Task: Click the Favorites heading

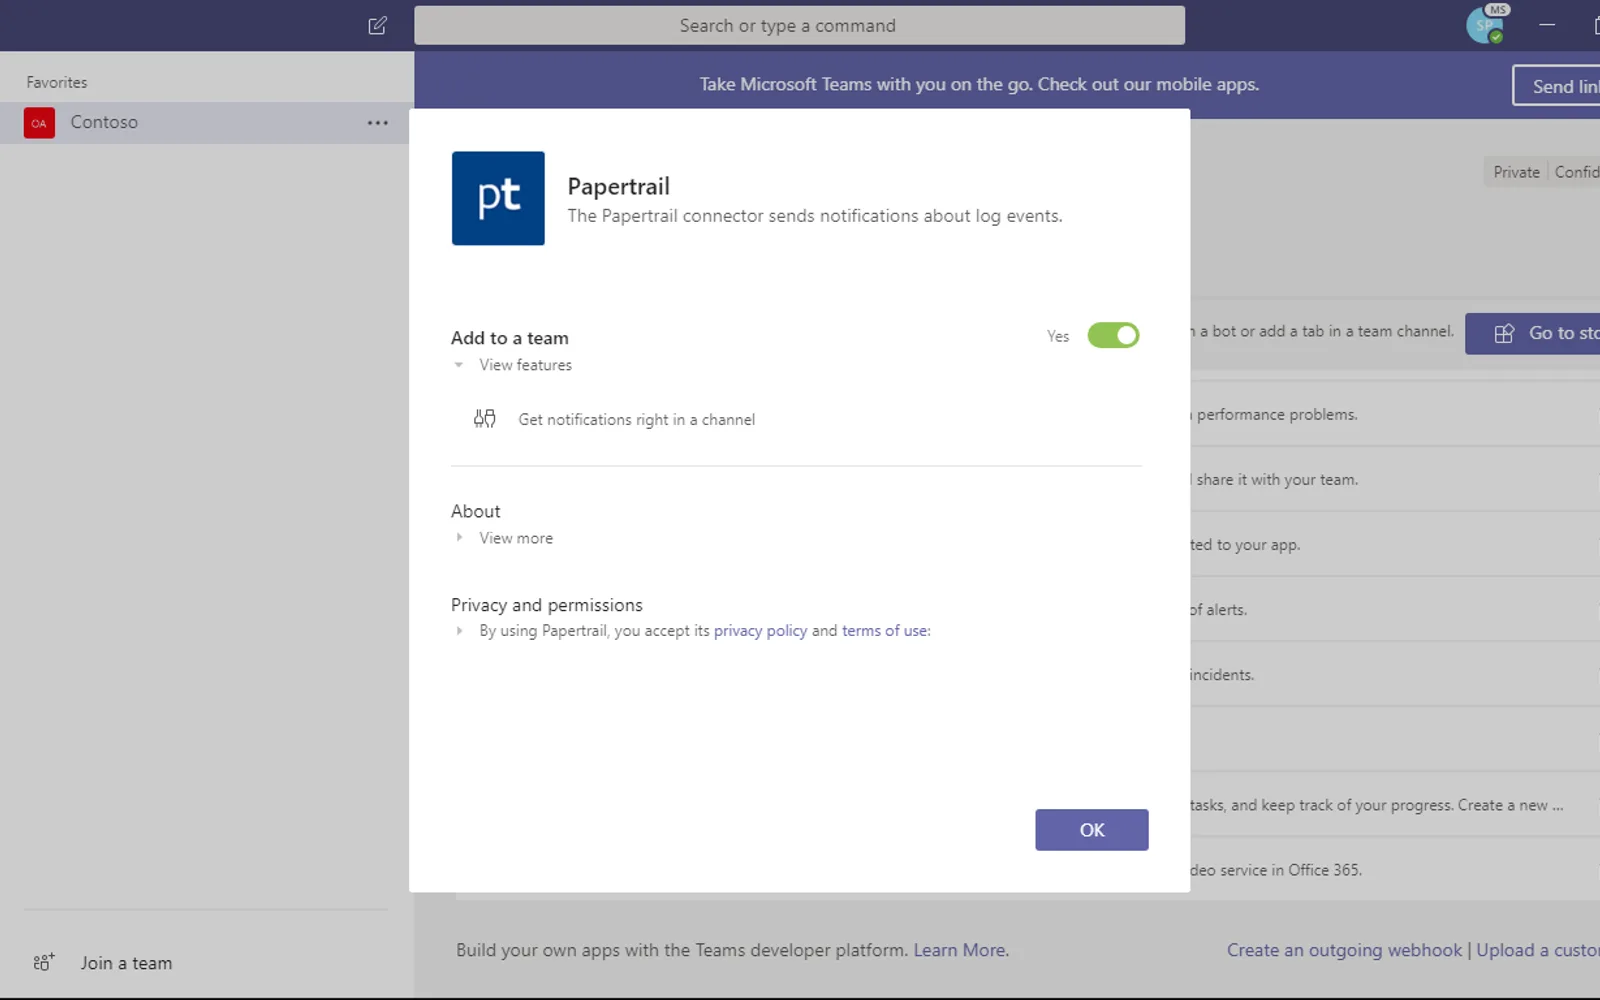Action: 57,82
